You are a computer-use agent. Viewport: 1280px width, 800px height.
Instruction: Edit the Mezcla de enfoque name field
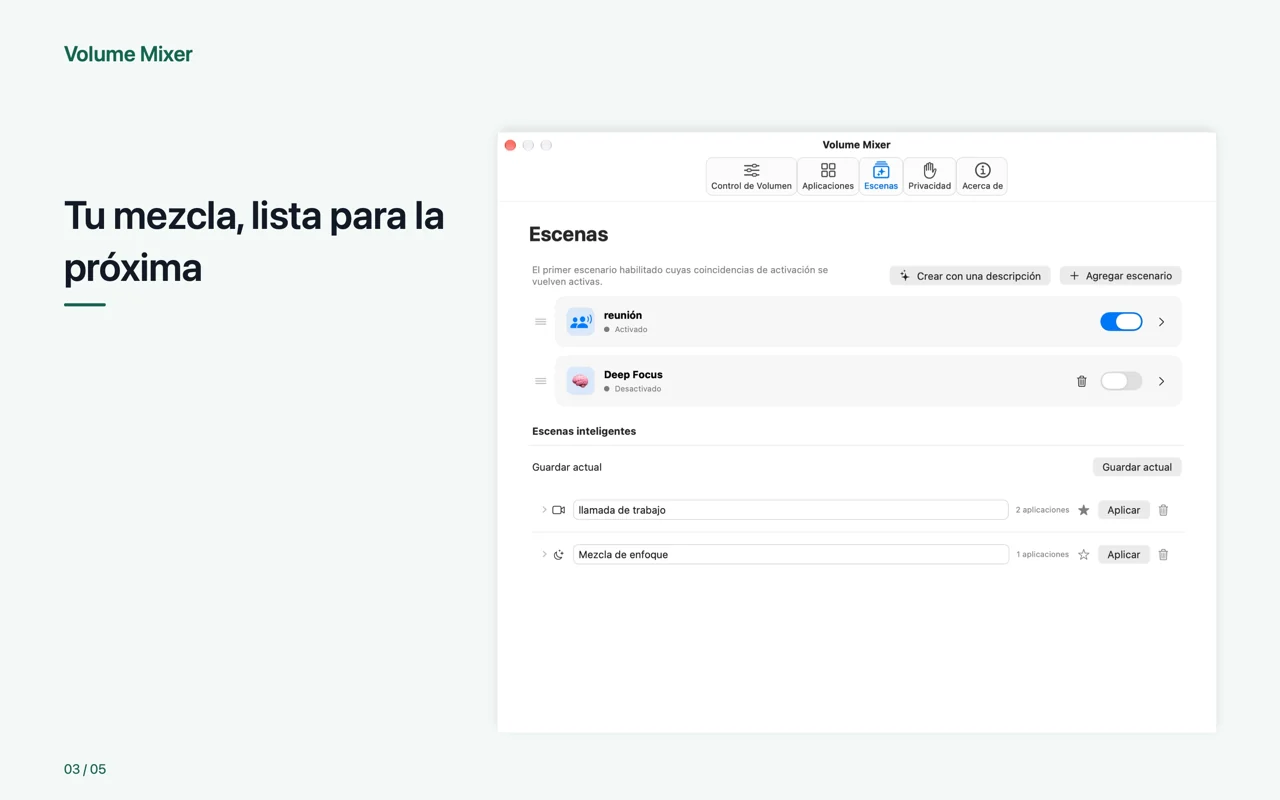(x=790, y=555)
